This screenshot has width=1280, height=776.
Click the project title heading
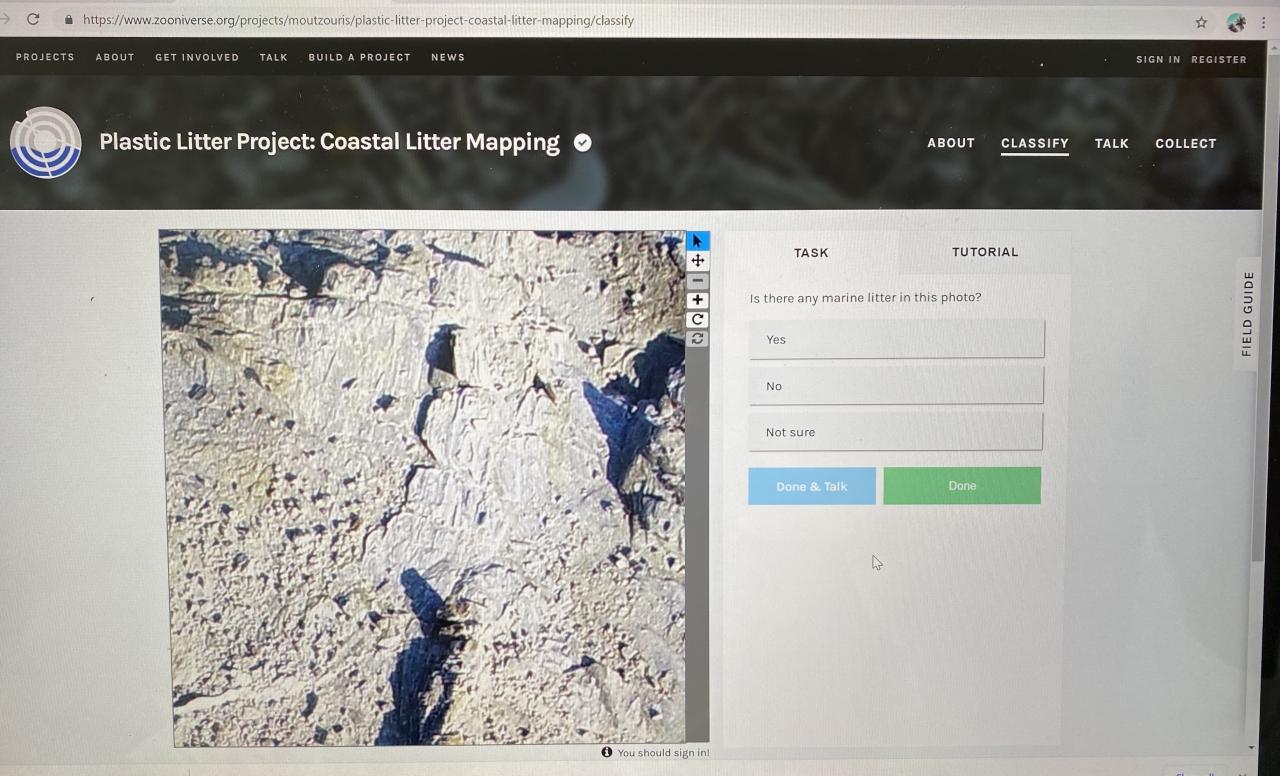coord(329,142)
